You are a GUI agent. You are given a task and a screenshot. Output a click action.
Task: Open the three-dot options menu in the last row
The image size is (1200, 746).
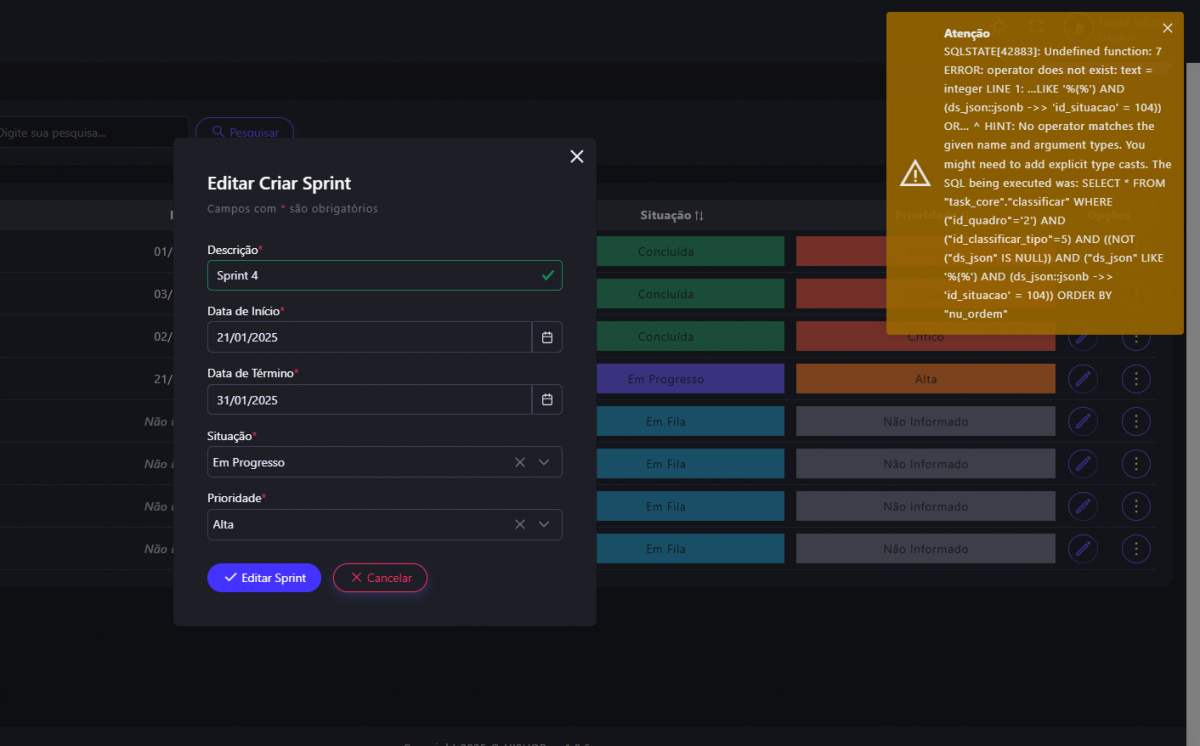point(1135,548)
